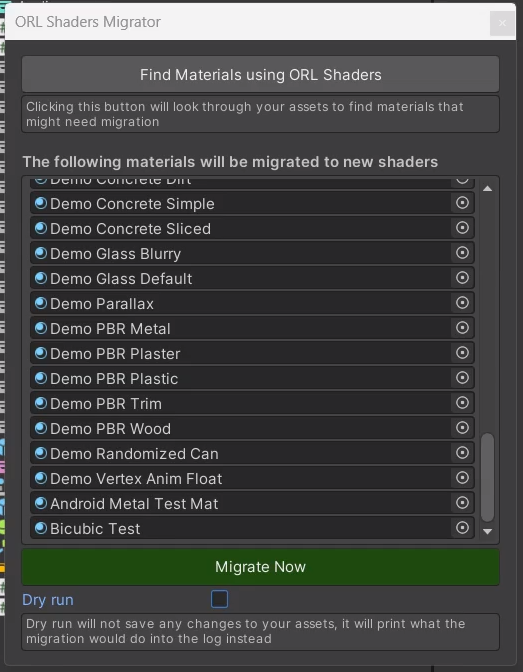
Task: Click the ORL Shaders Migrator window title
Action: [x=88, y=22]
